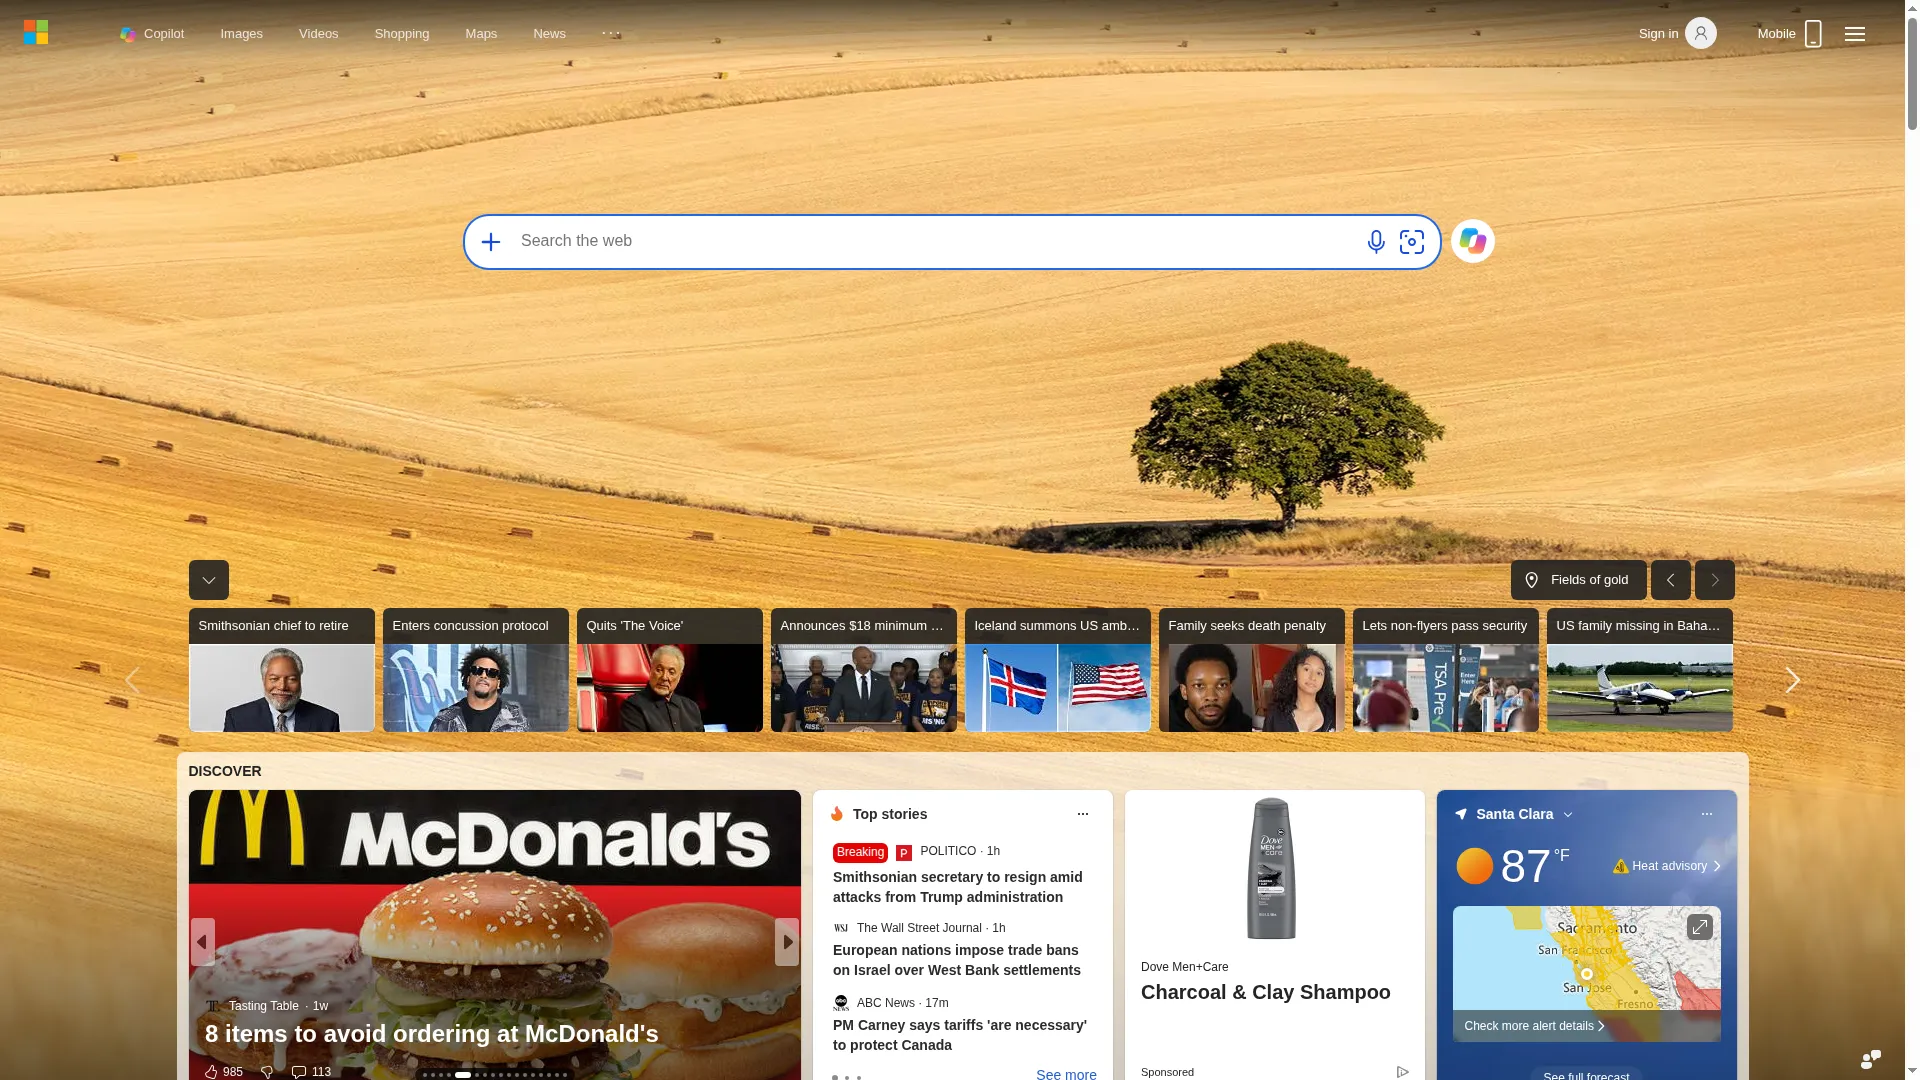This screenshot has width=1920, height=1080.
Task: Open the Mobile phone link
Action: 1790,34
